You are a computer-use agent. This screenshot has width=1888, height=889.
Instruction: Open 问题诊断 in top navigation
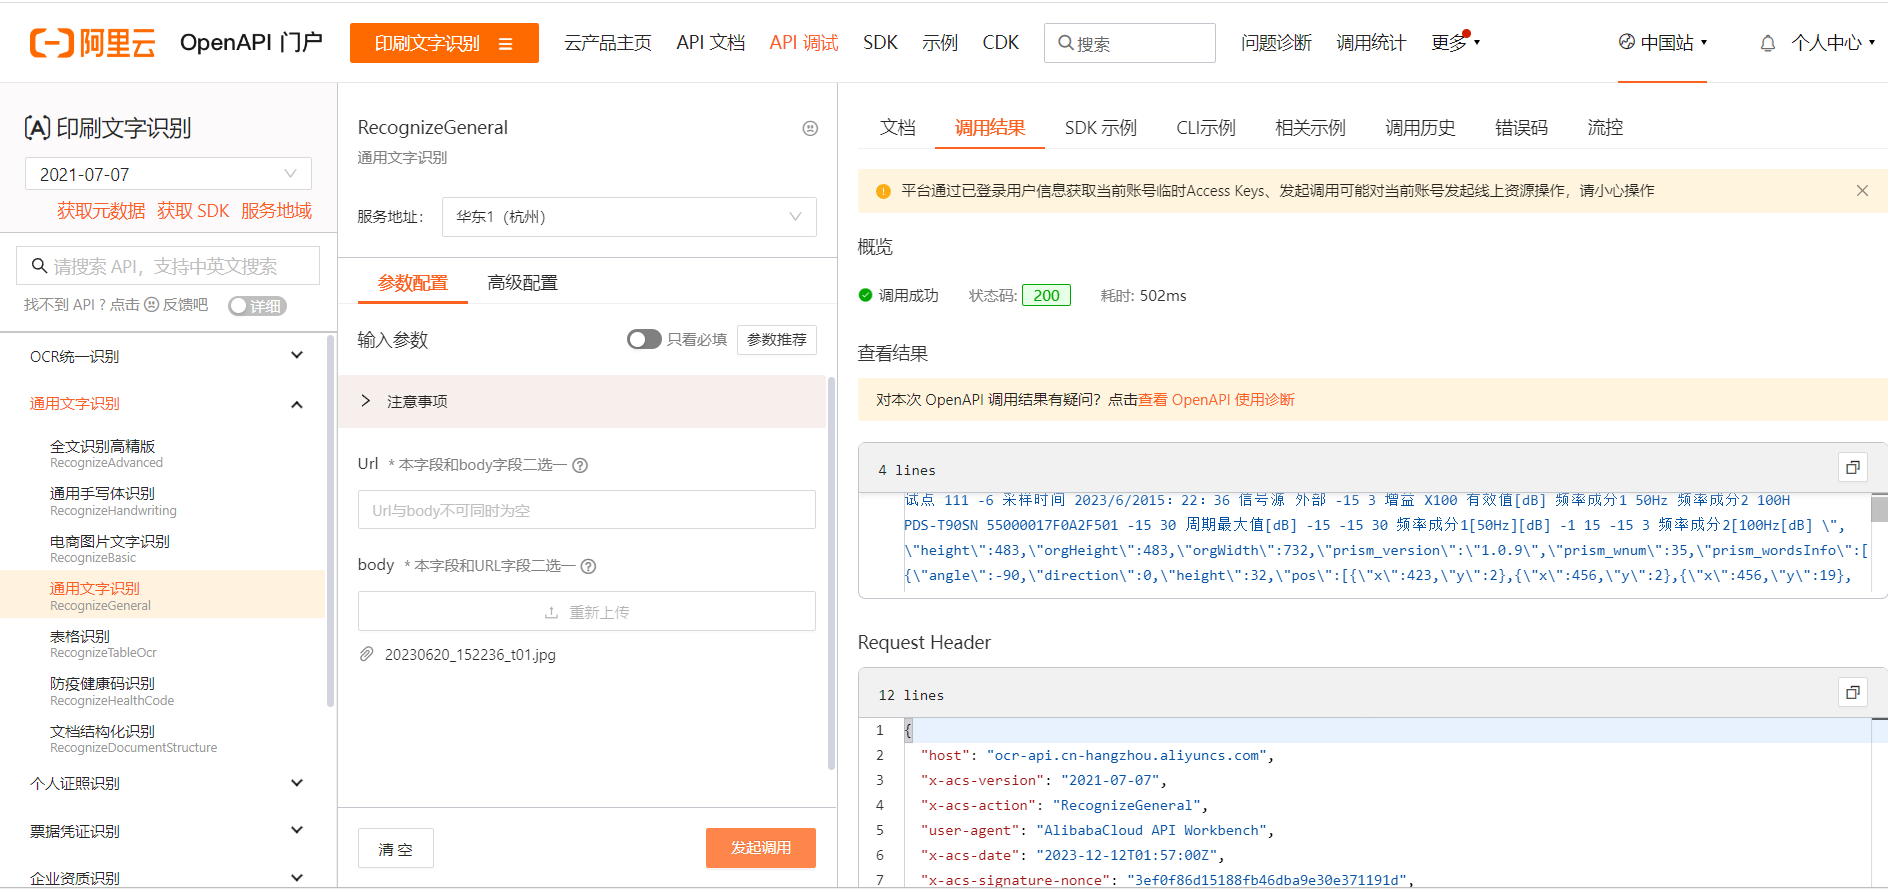pyautogui.click(x=1276, y=43)
